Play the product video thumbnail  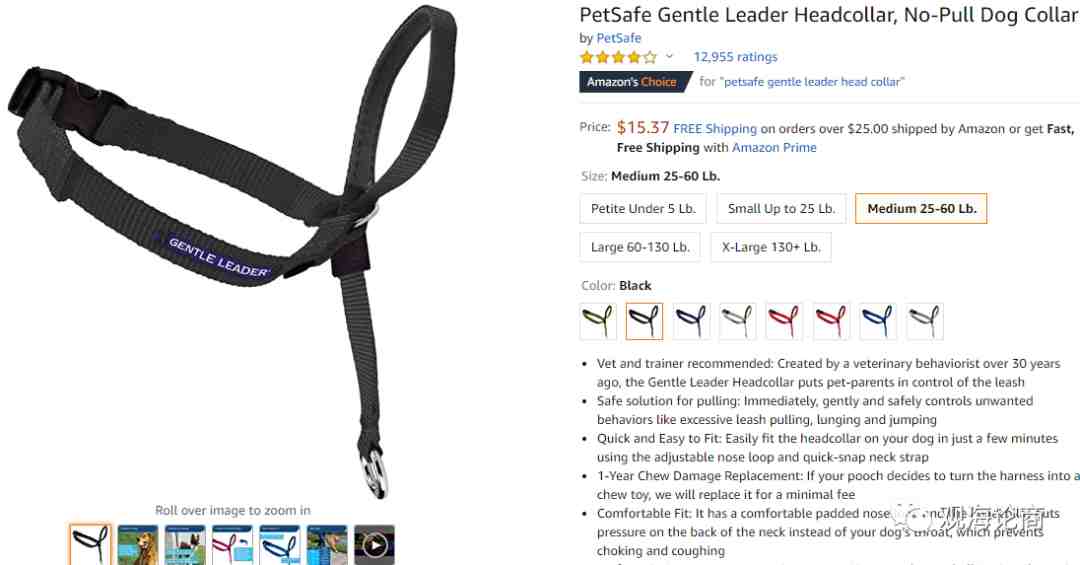pos(374,545)
